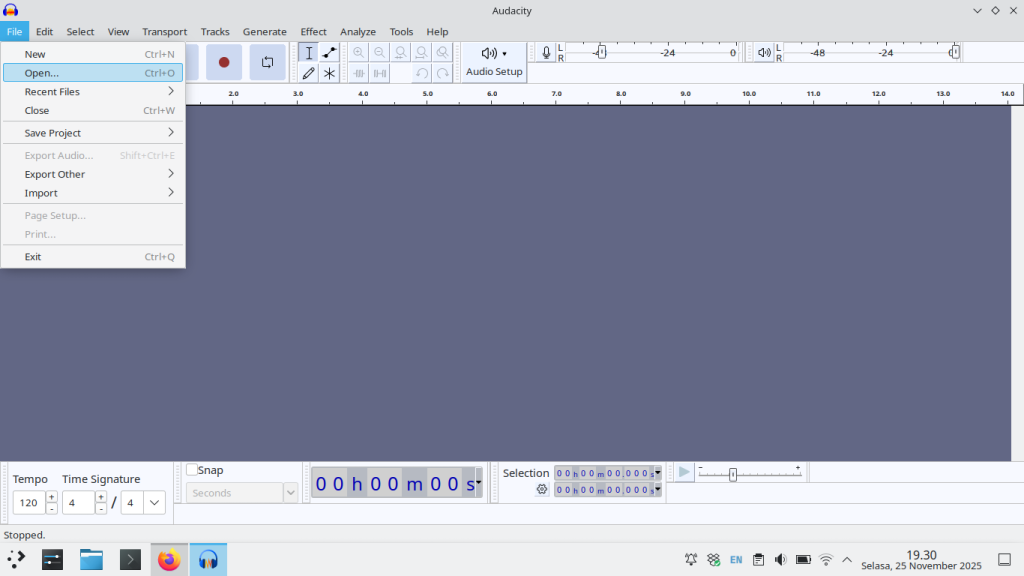This screenshot has height=576, width=1024.
Task: Expand time signature denominator dropdown
Action: point(154,503)
